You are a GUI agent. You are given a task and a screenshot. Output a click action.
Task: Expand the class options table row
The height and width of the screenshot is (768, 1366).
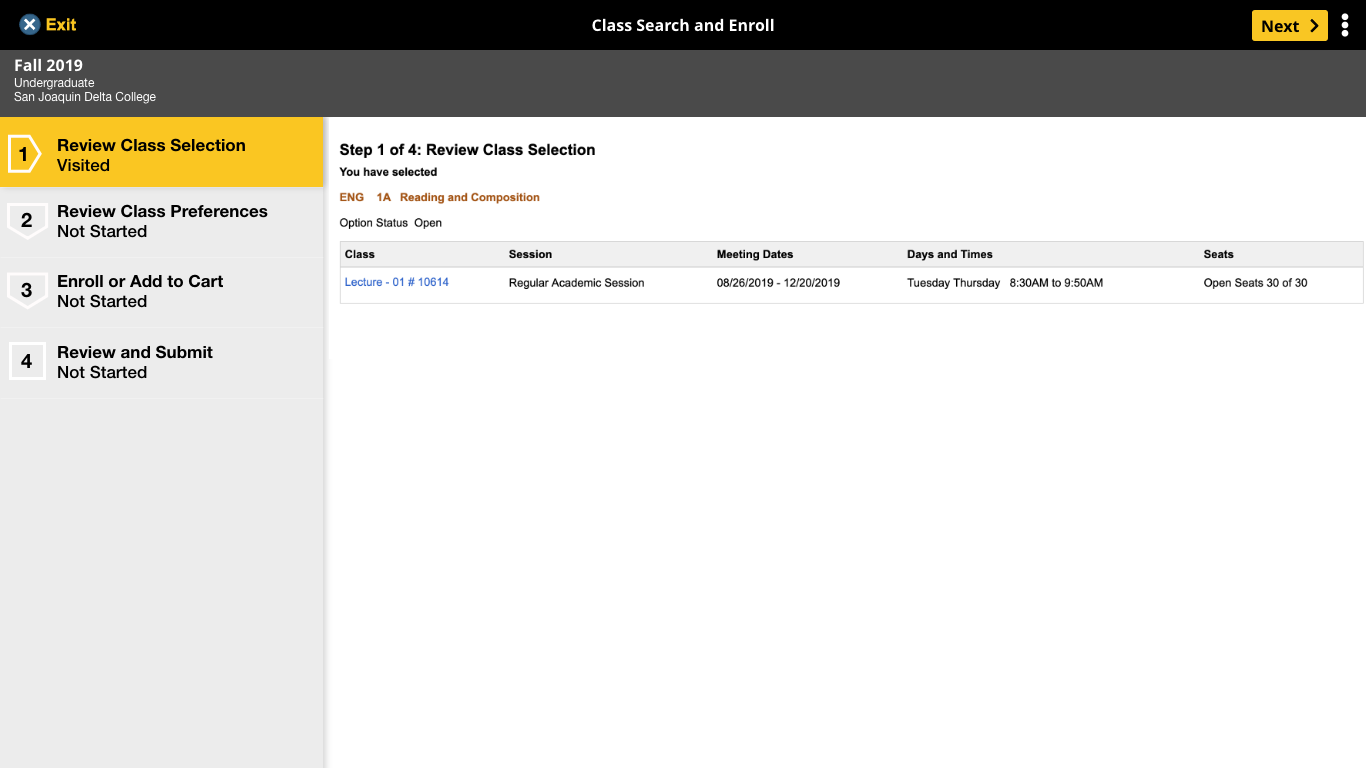point(850,283)
